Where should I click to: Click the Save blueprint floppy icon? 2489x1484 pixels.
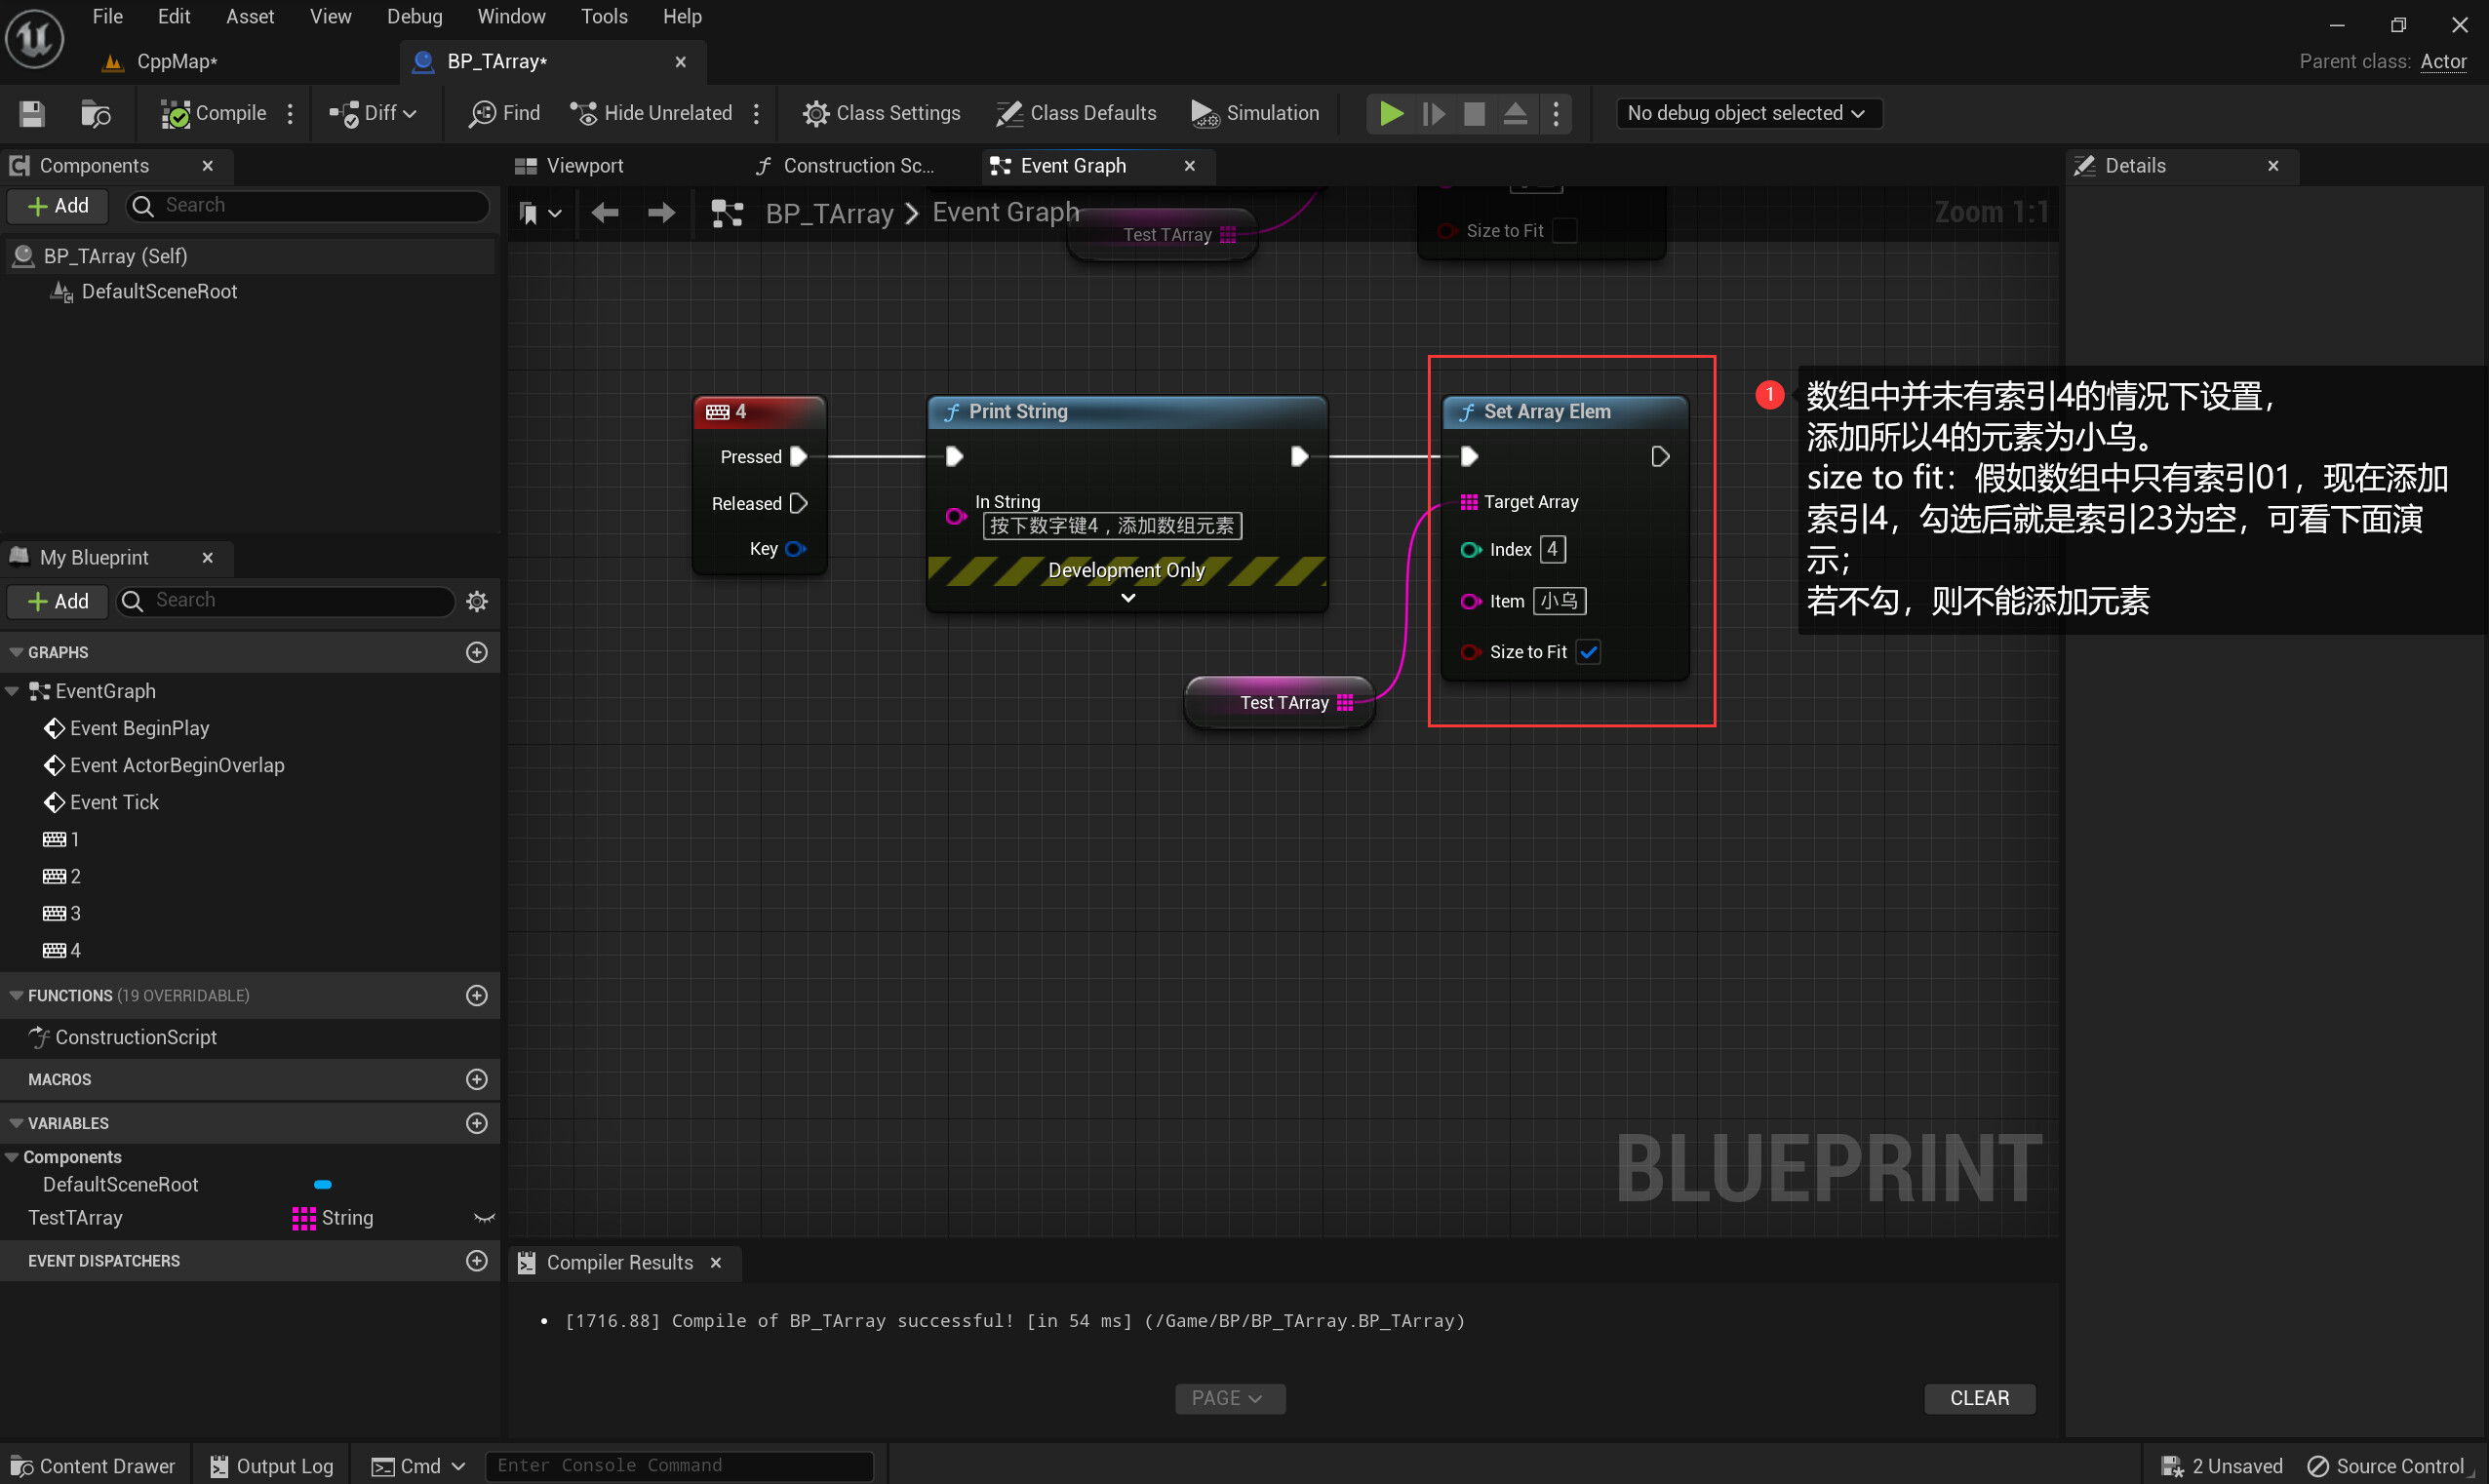point(32,113)
